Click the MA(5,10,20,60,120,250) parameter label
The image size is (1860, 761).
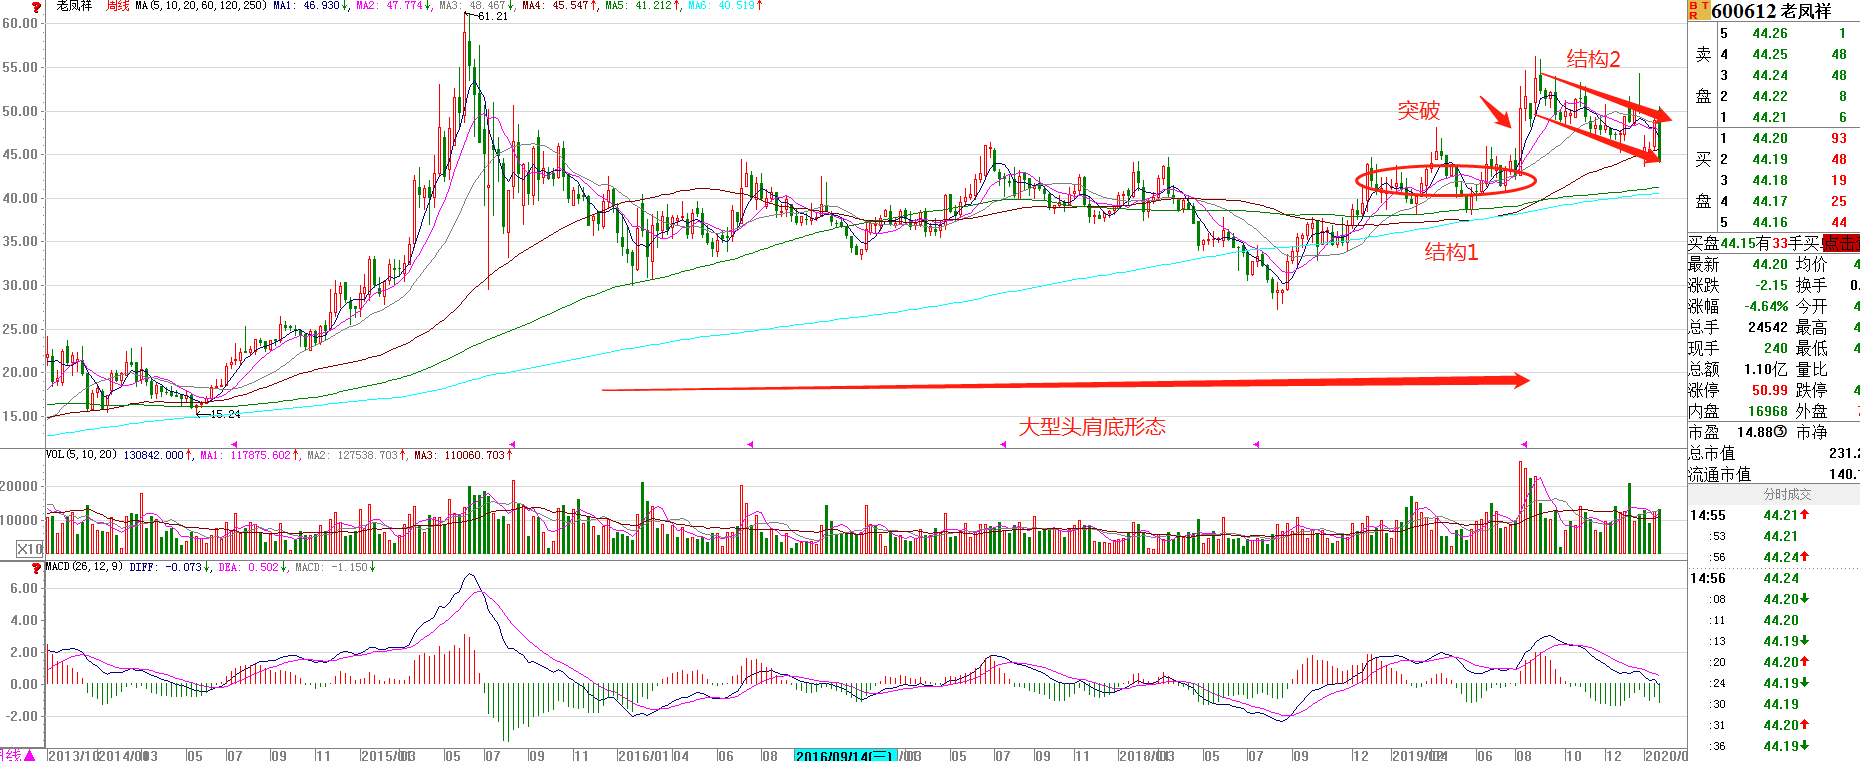coord(201,6)
